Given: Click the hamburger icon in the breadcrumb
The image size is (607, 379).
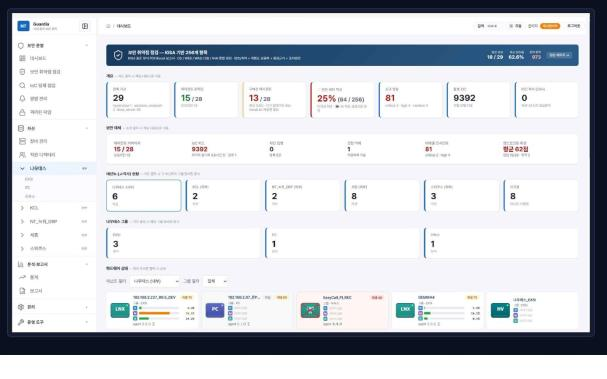Looking at the screenshot, I should (x=108, y=26).
